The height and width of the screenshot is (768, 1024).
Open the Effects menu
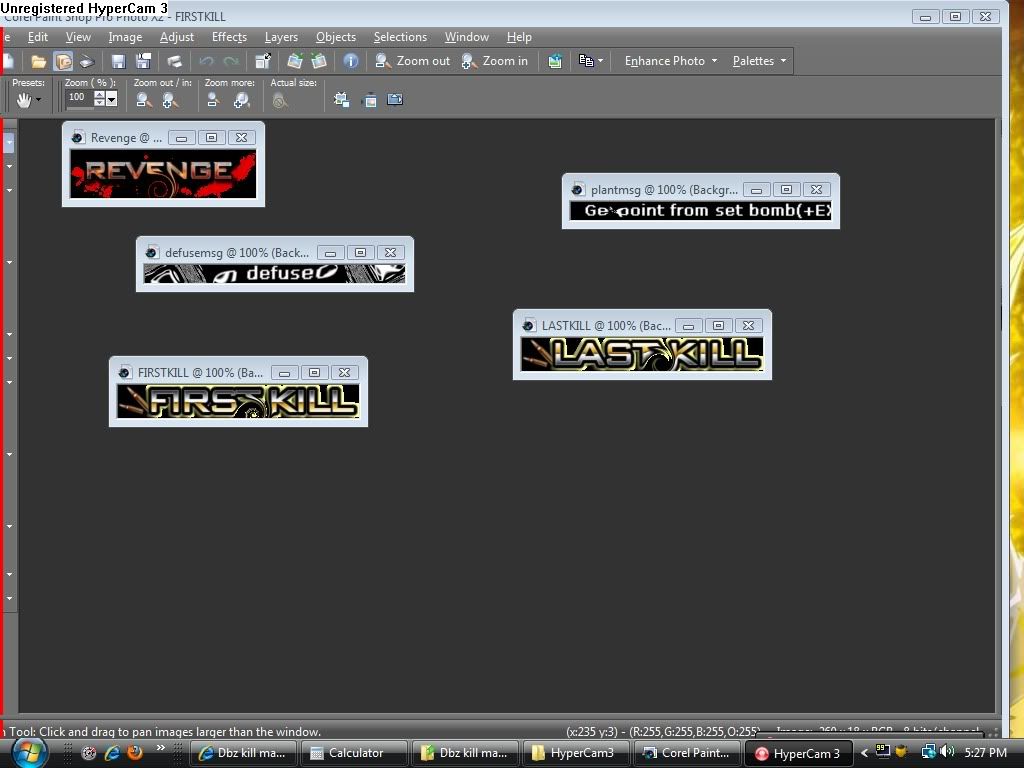[x=229, y=37]
